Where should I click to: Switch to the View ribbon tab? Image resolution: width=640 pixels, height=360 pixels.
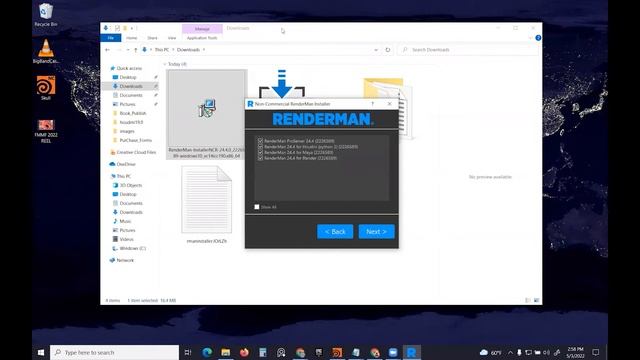(172, 38)
